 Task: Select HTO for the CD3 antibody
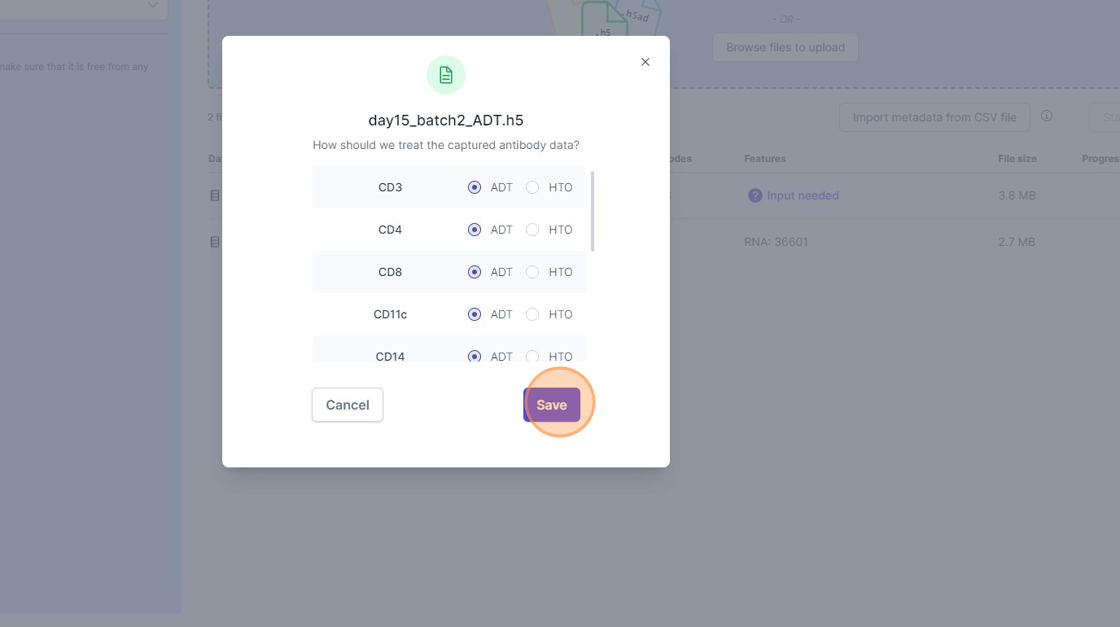(533, 187)
